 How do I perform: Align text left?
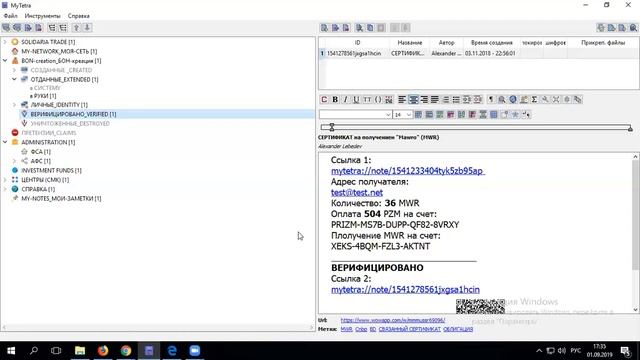pos(402,99)
